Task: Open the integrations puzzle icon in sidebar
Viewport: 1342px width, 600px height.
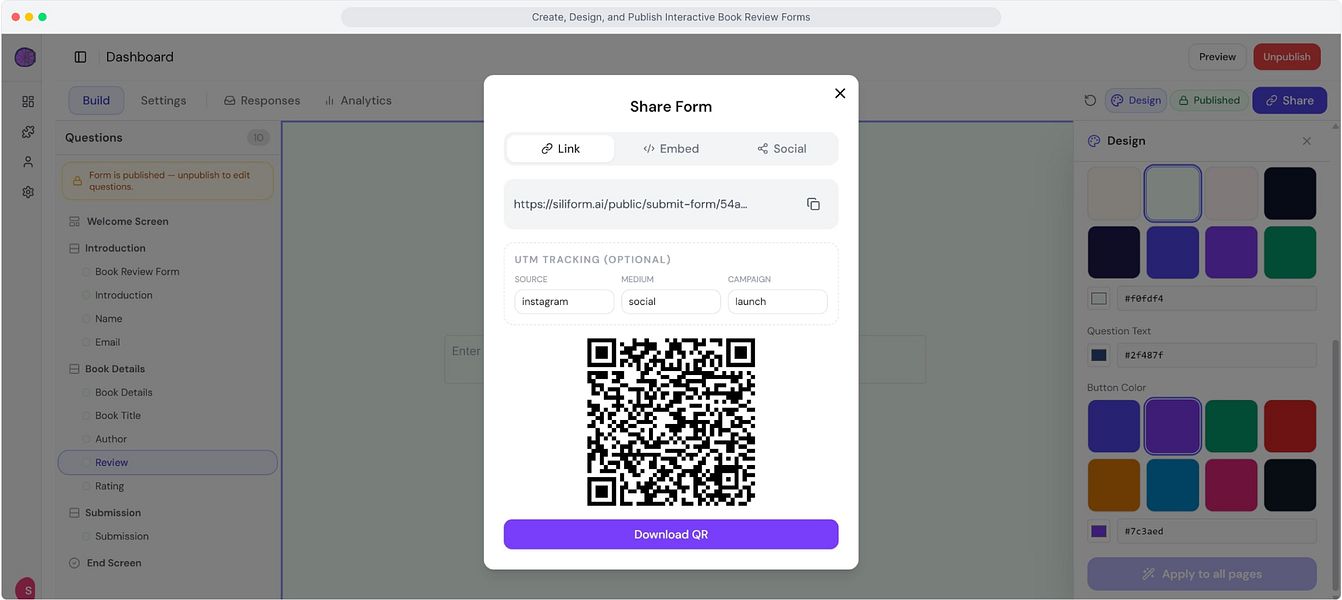Action: click(28, 131)
